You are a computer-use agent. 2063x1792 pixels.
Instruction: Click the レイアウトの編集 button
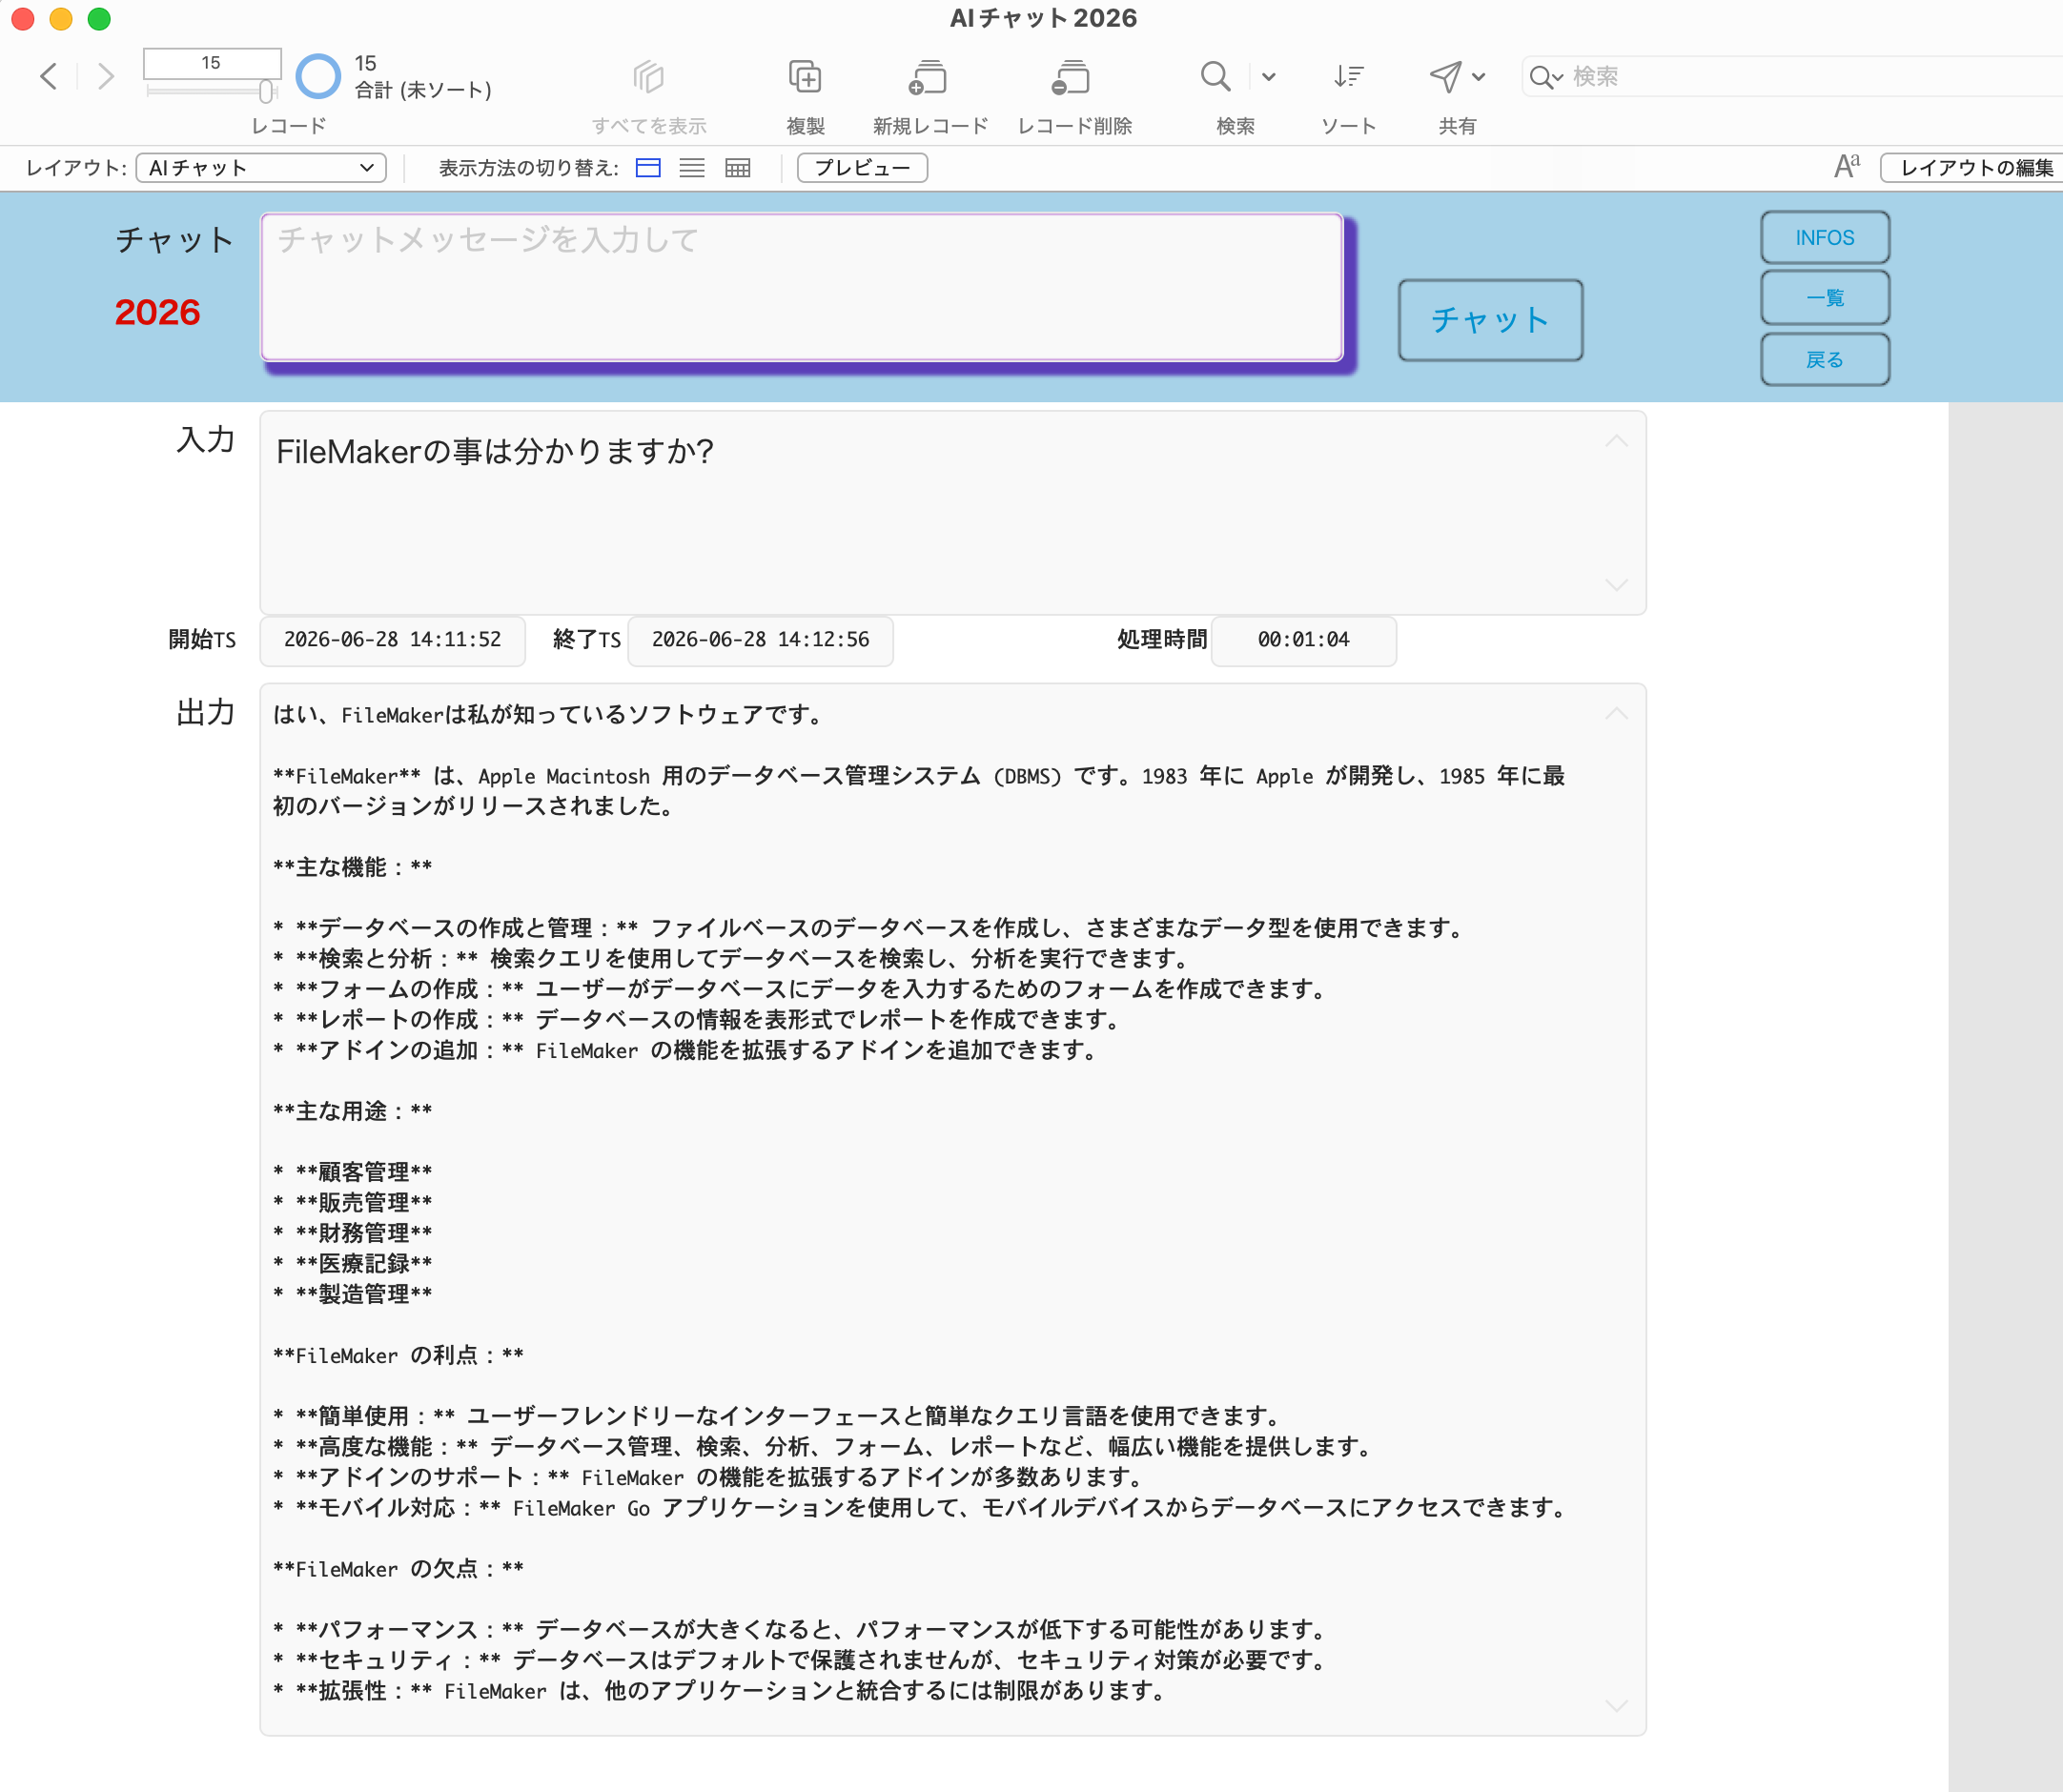[1972, 168]
